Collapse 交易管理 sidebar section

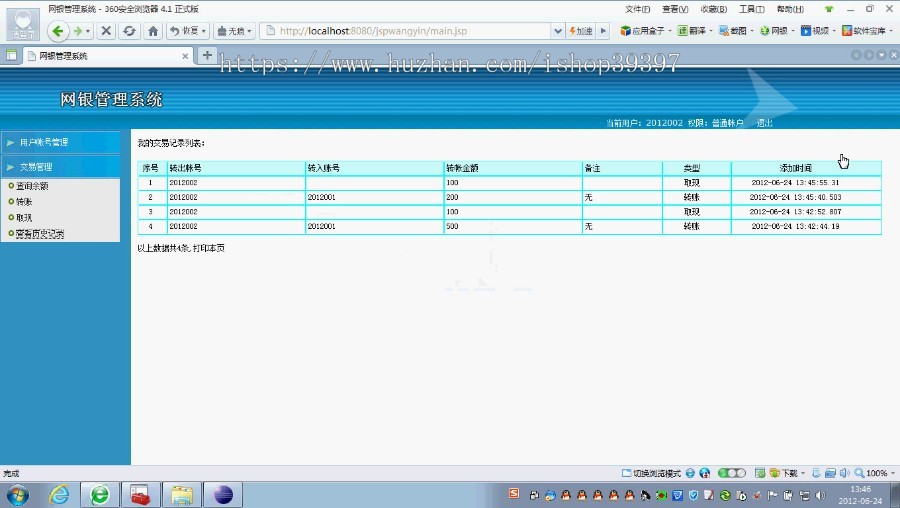(60, 166)
